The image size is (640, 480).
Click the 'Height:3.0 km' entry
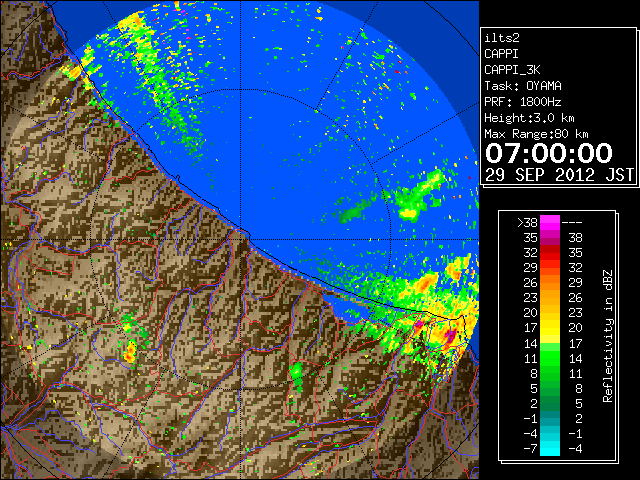pos(529,118)
